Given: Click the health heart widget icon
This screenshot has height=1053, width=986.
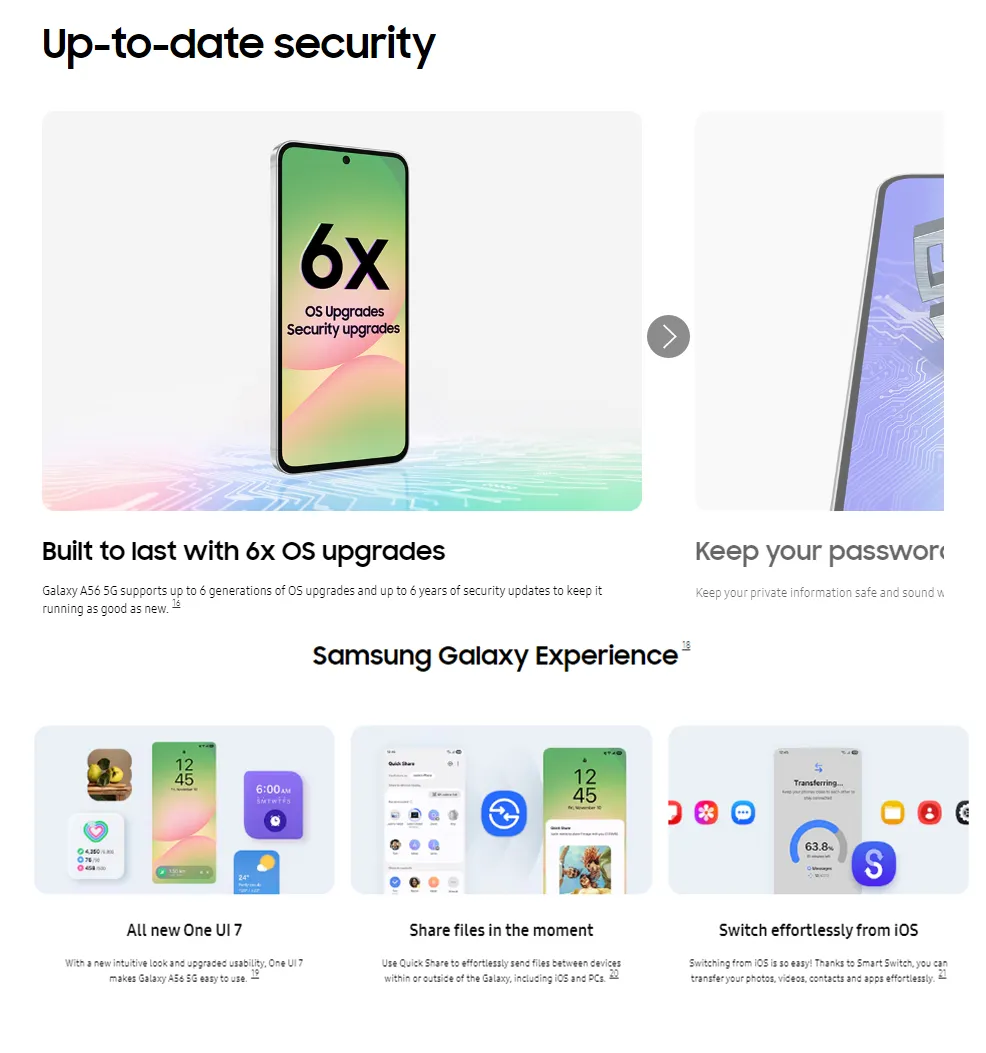Looking at the screenshot, I should click(96, 832).
